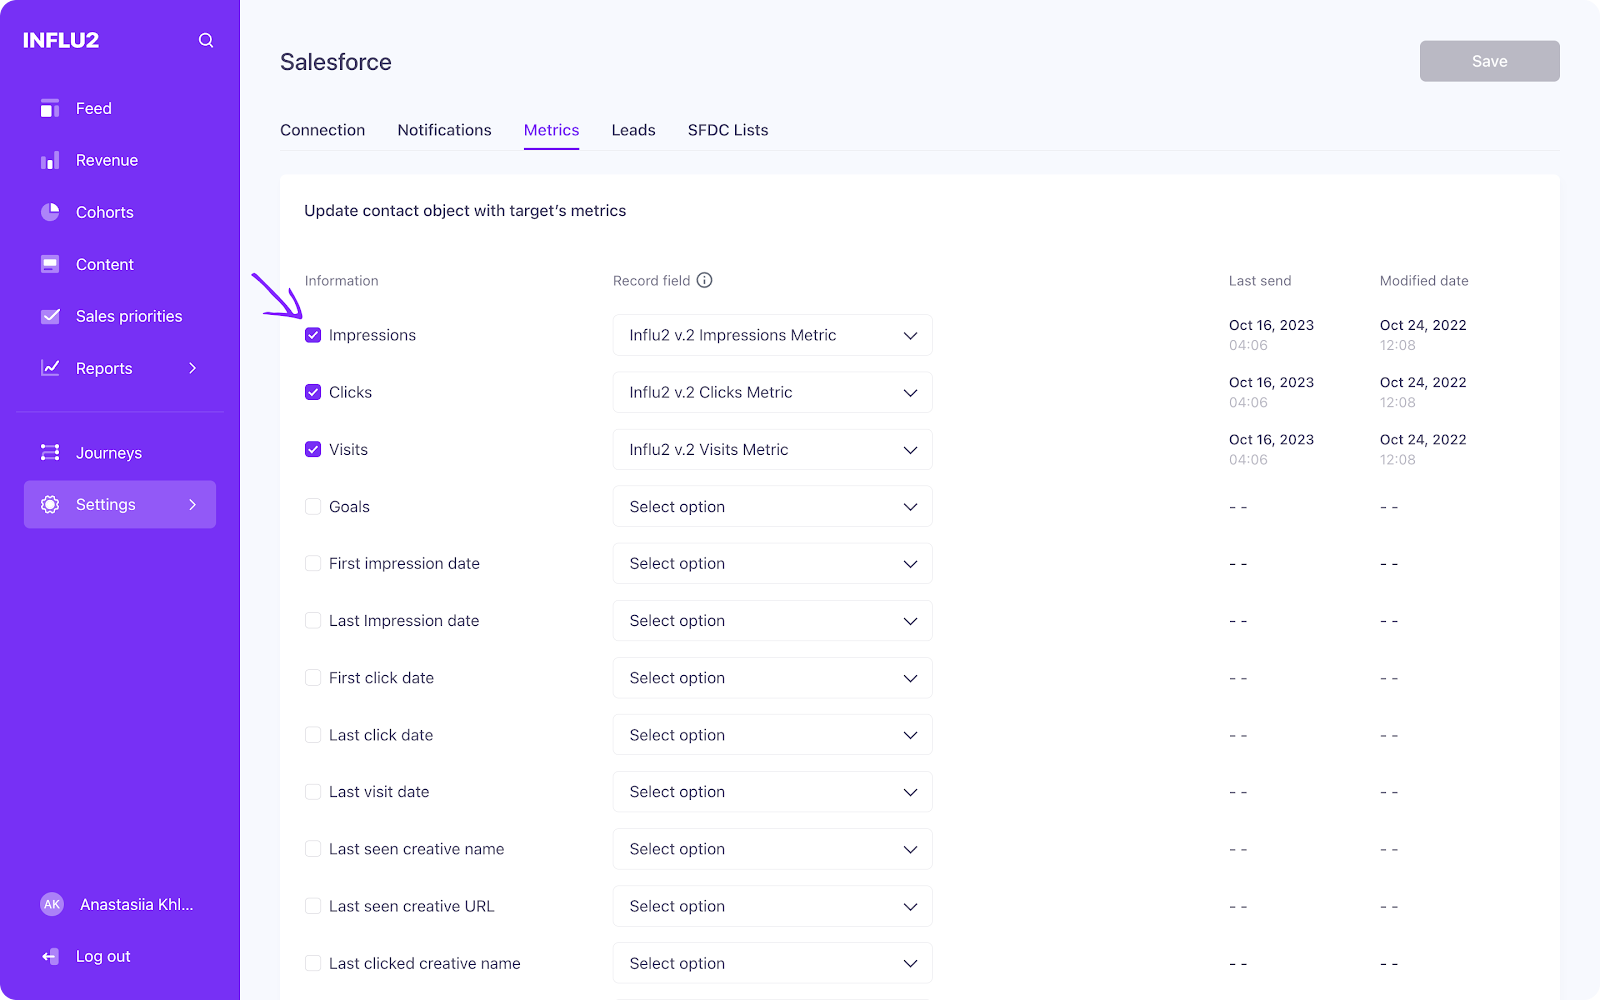Check the First impression date checkbox
Screen dimensions: 1600x1000
pos(313,563)
